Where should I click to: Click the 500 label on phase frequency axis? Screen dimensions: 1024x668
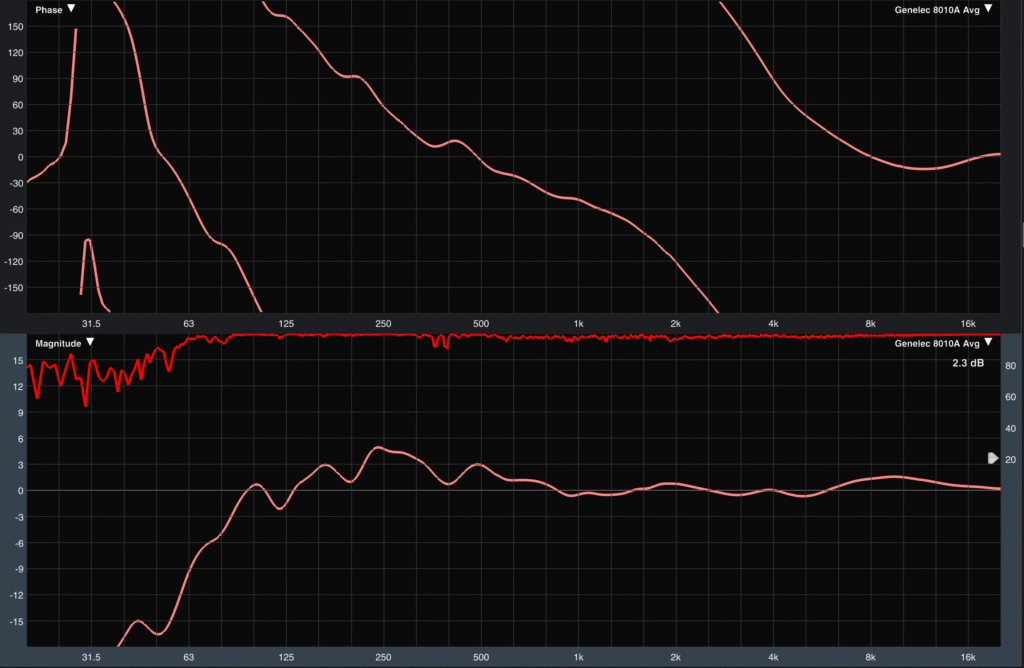(480, 324)
